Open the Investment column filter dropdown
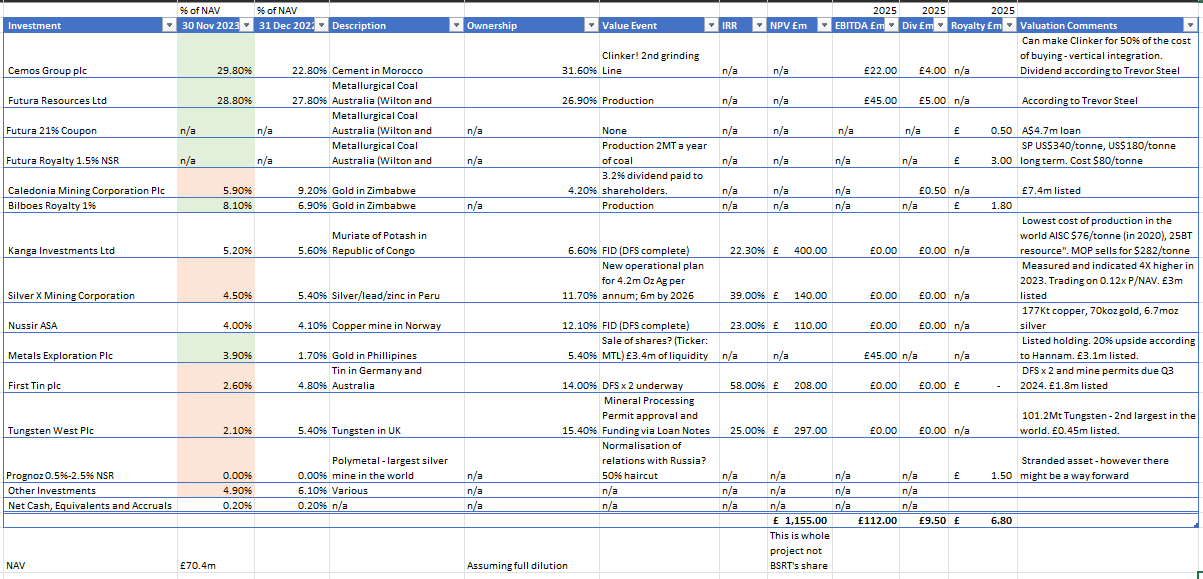 tap(169, 26)
